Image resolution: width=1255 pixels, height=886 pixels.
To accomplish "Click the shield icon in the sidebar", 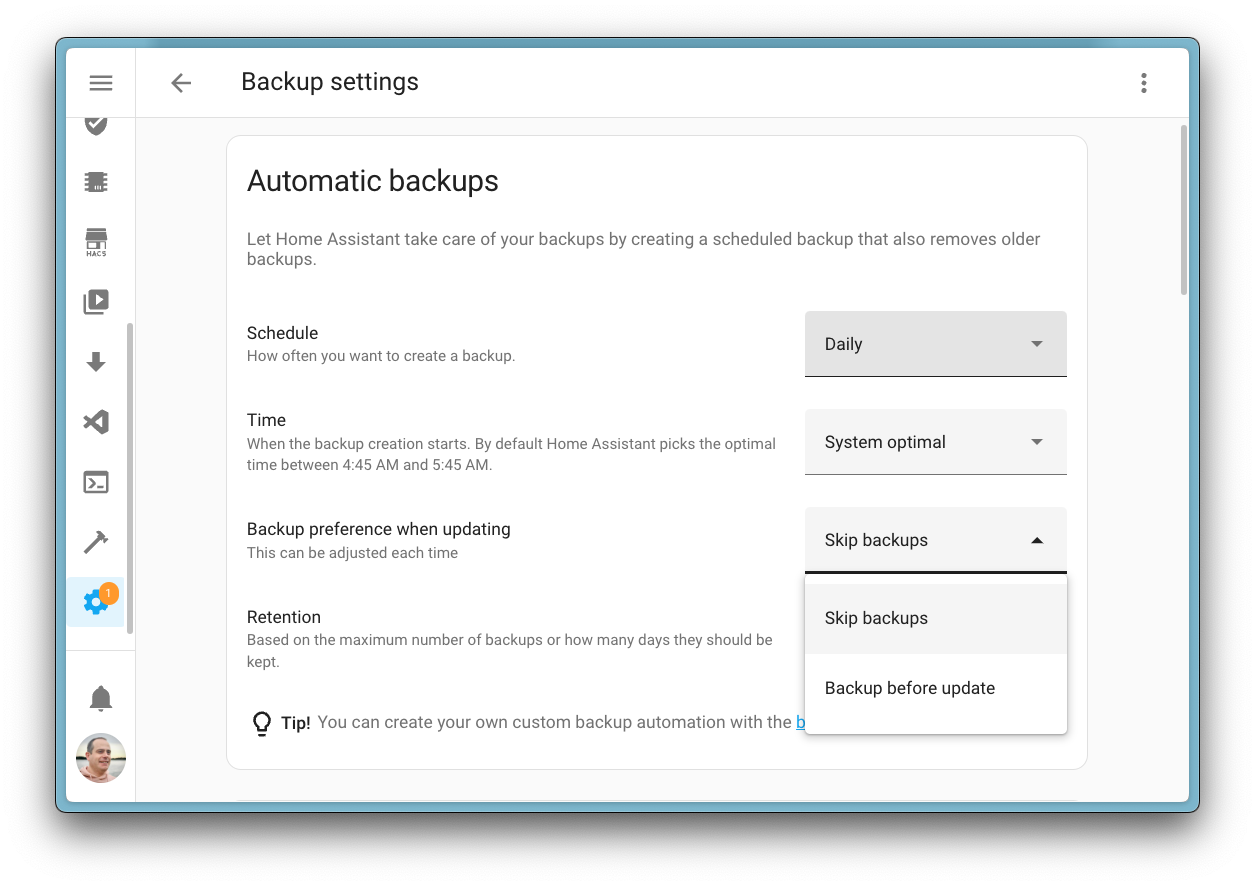I will [96, 125].
